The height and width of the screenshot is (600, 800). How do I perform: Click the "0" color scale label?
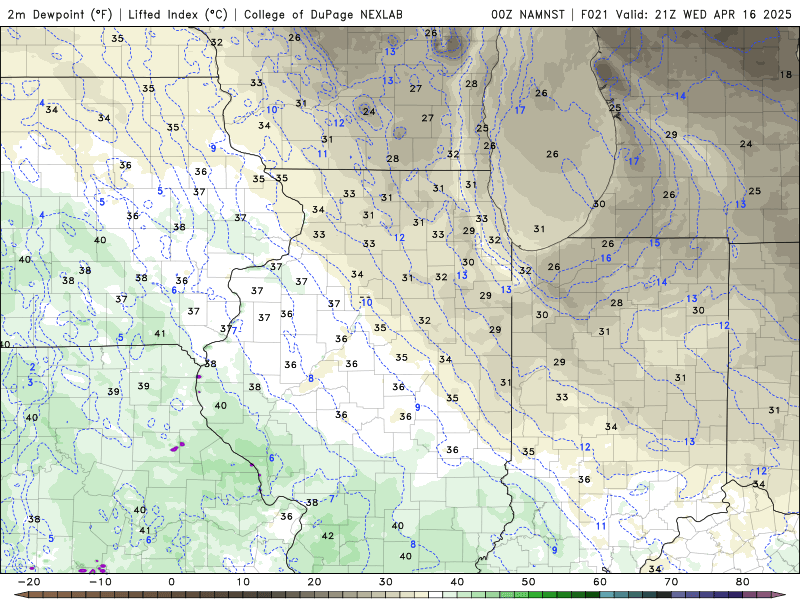tap(171, 582)
